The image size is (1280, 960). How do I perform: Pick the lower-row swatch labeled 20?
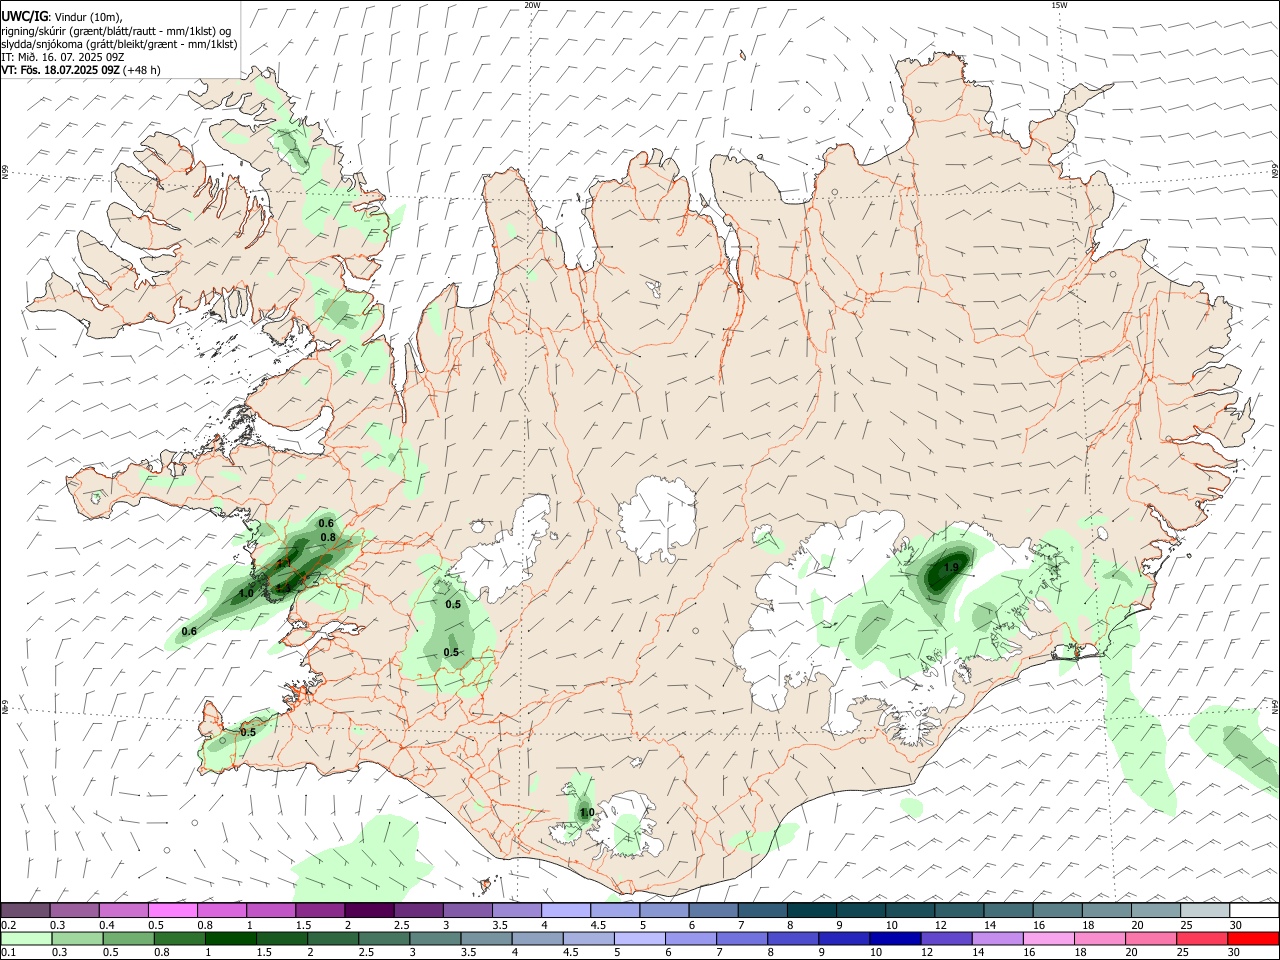[1151, 938]
